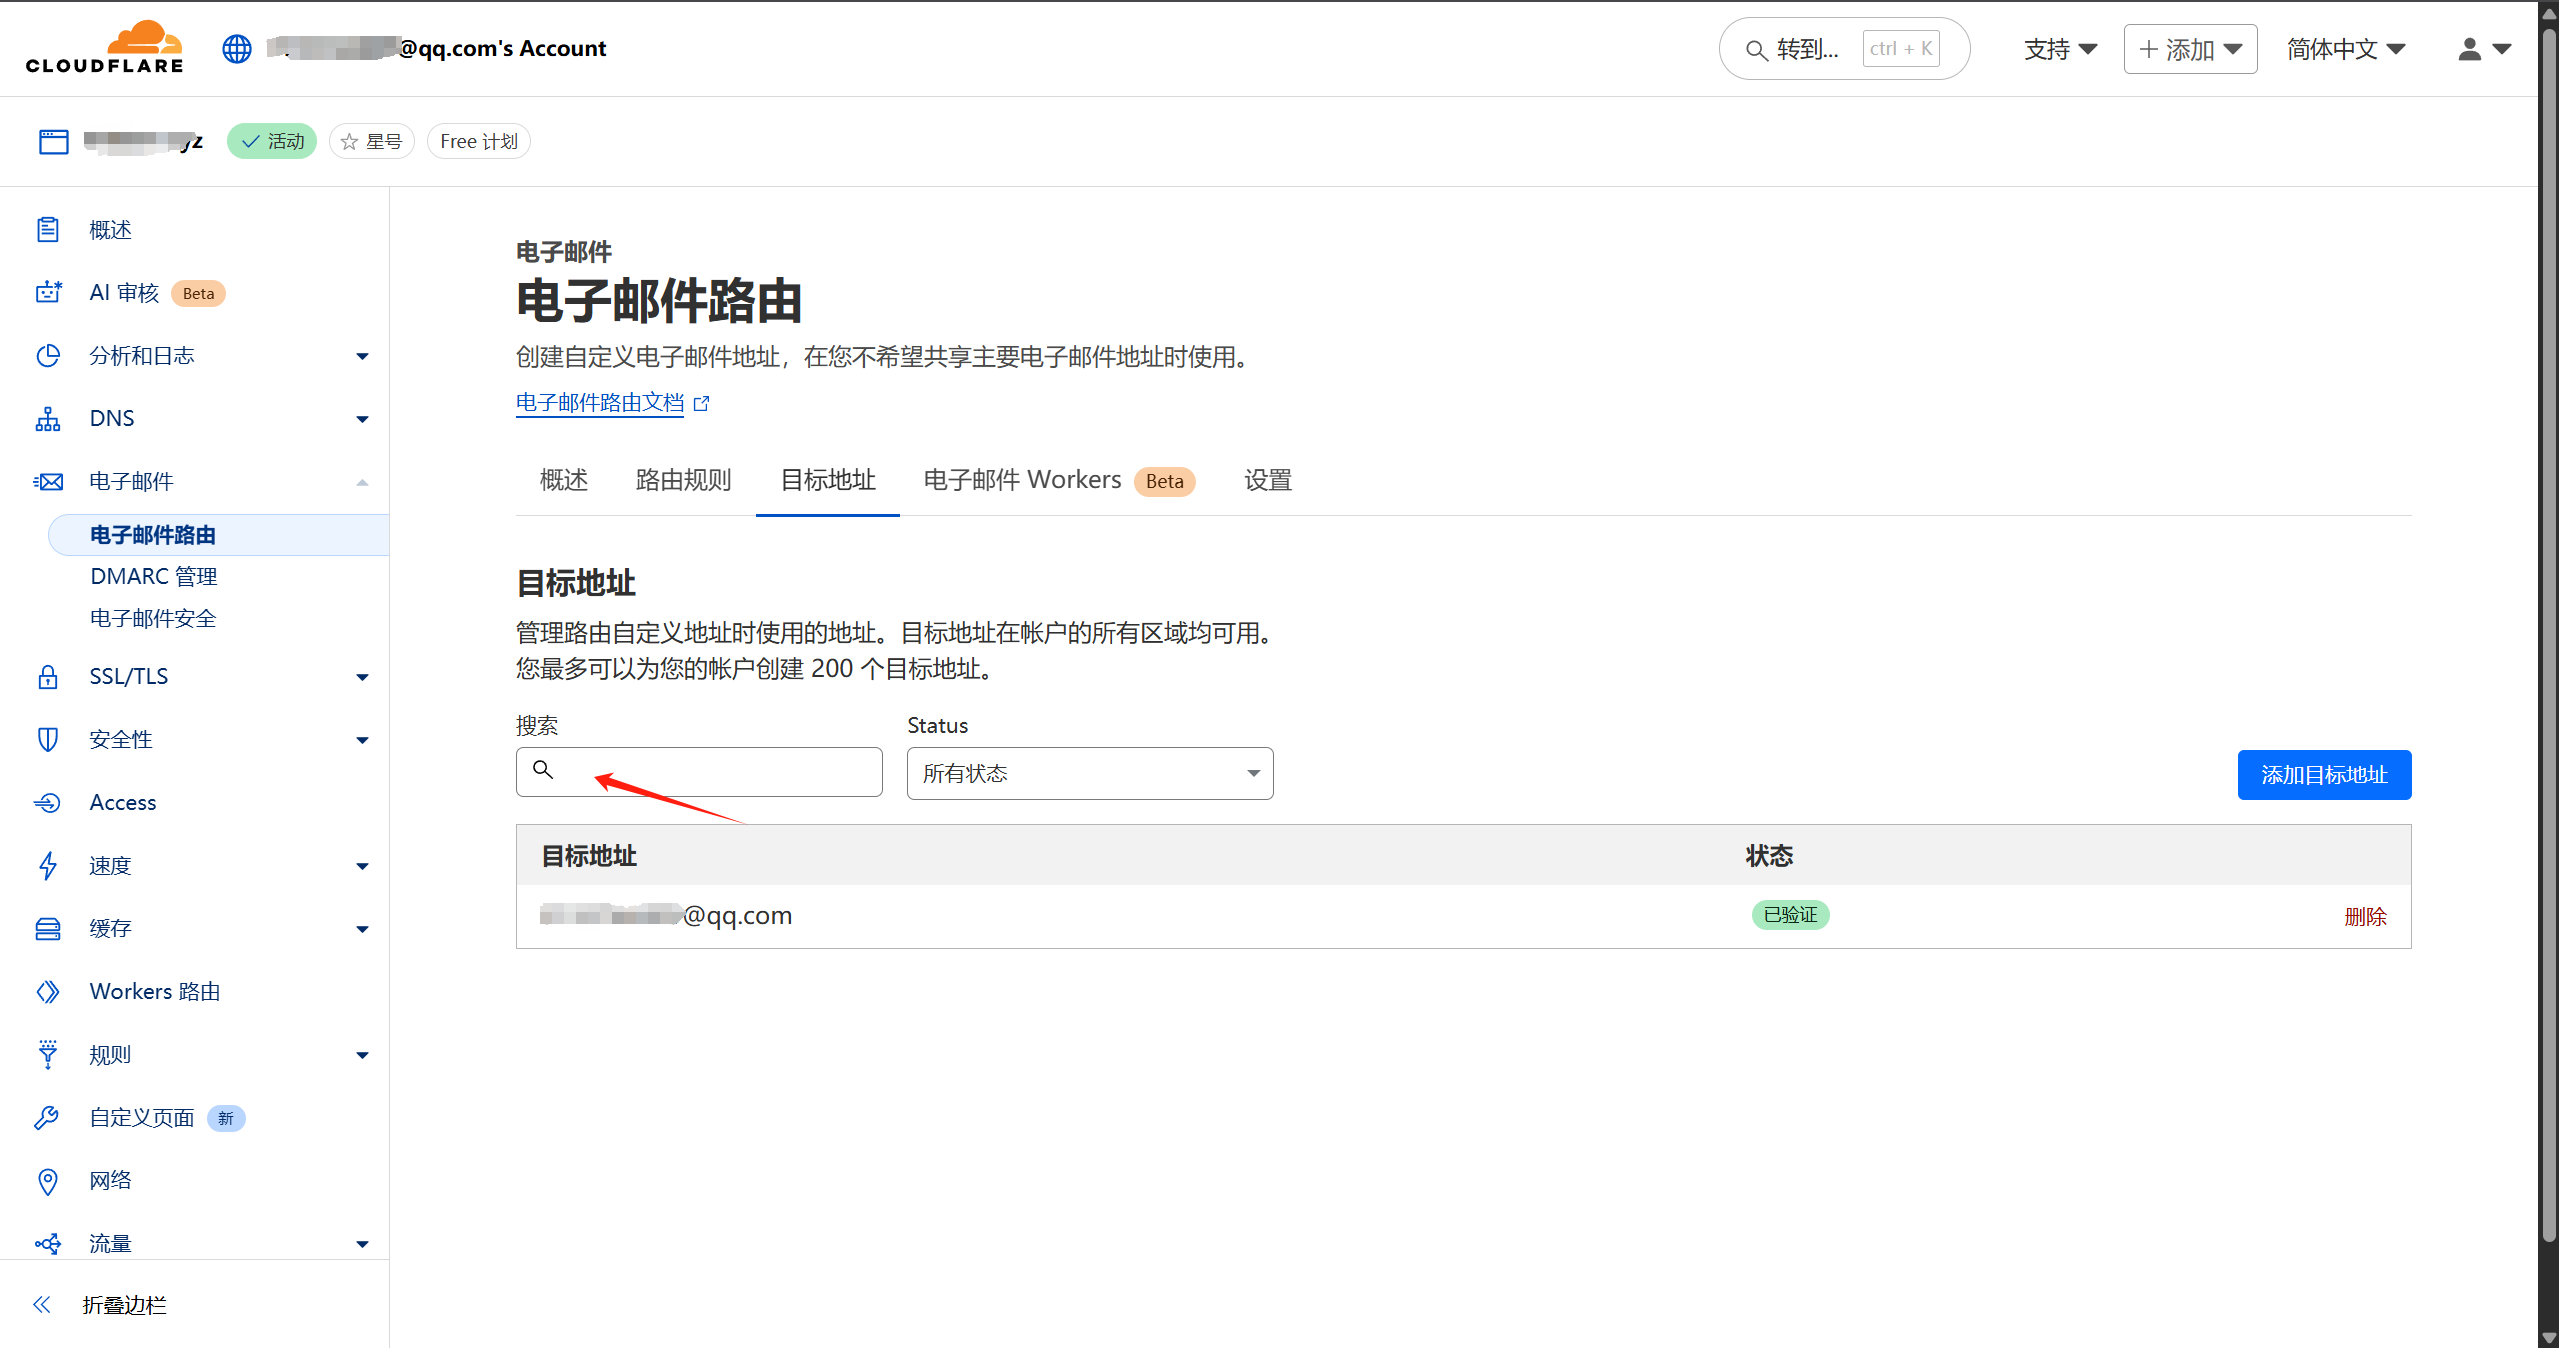Click the 删除 link for qq.com address

tap(2364, 917)
